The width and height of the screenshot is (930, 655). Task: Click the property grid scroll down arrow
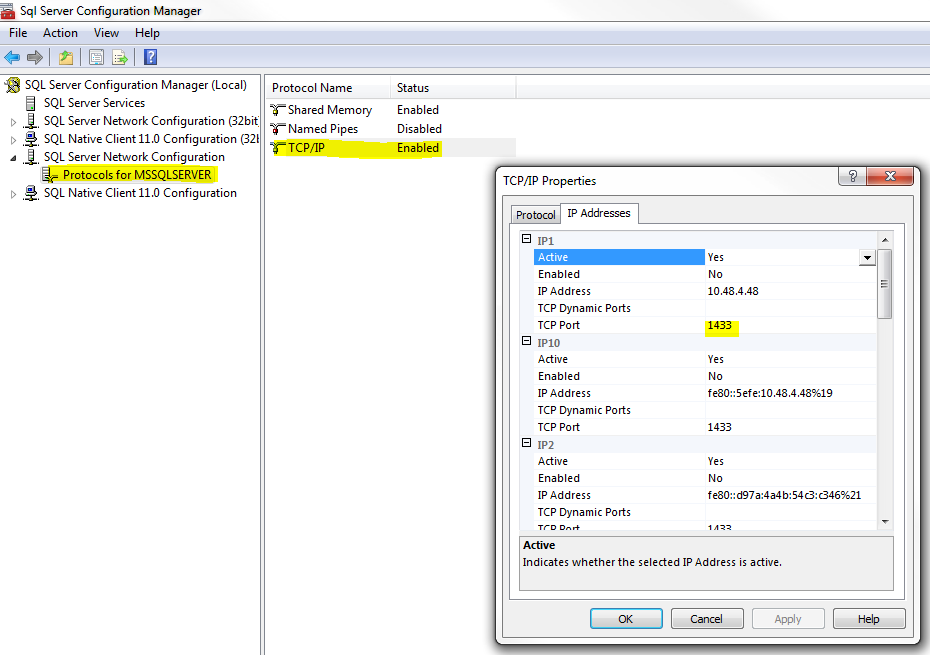[x=884, y=522]
